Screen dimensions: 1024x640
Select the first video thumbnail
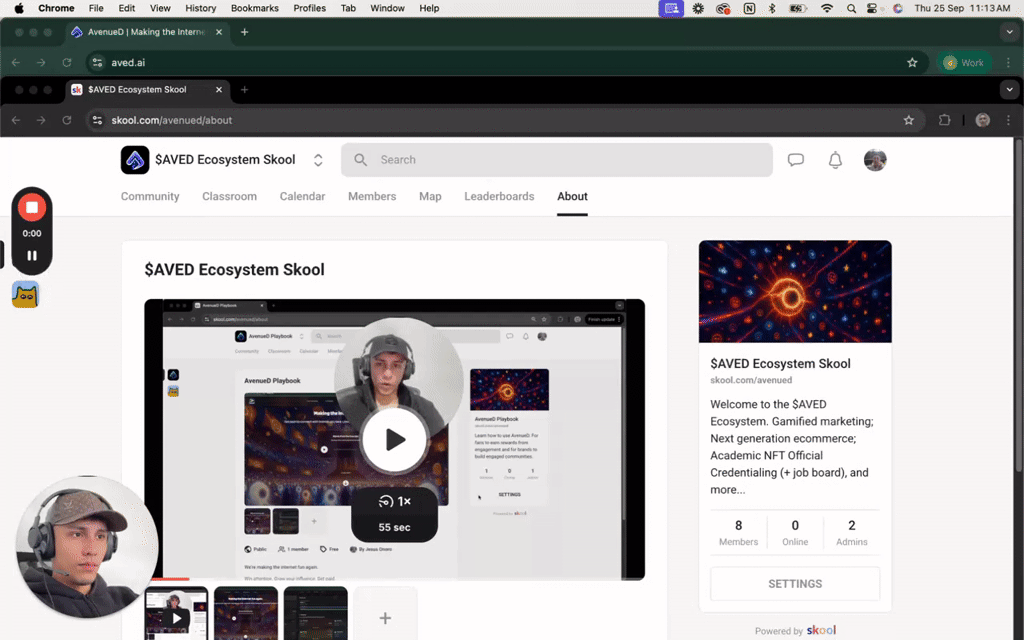coord(176,614)
